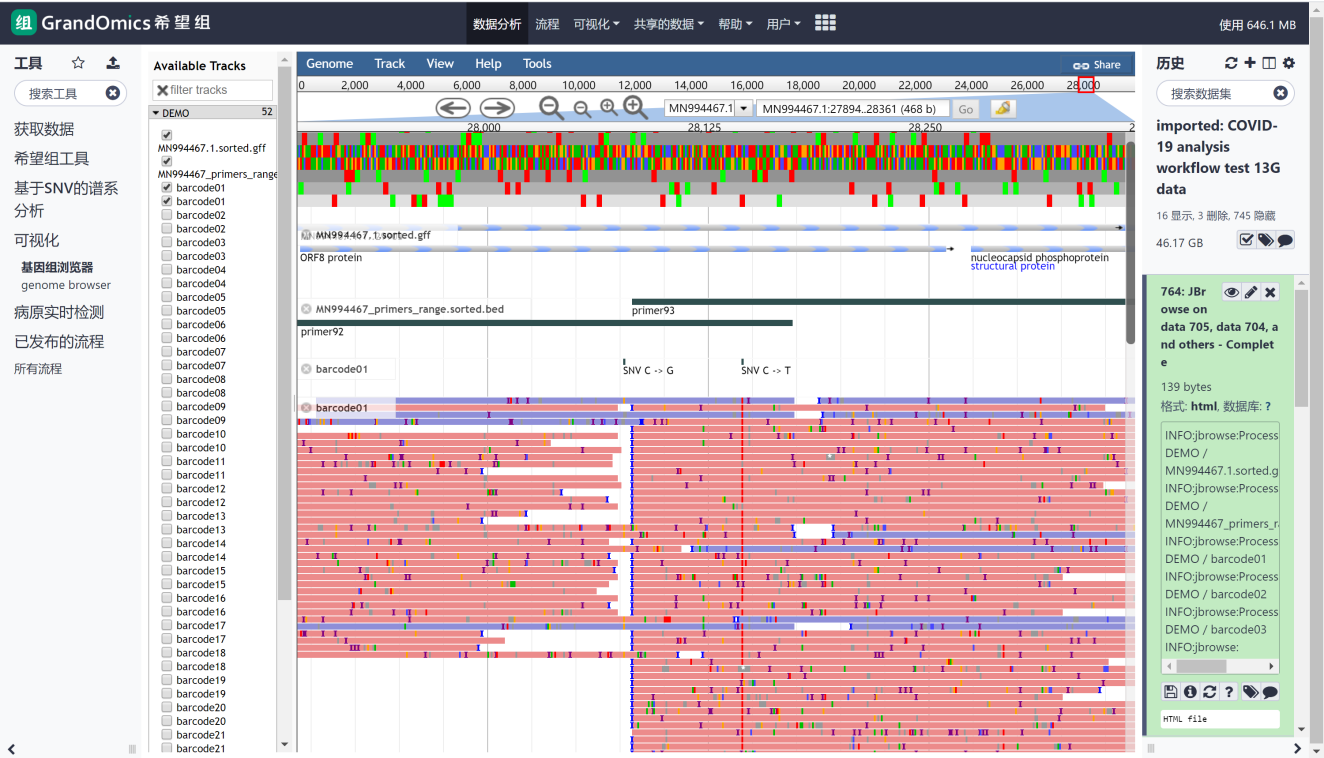
Task: Open the 用户 dropdown menu
Action: pos(783,24)
